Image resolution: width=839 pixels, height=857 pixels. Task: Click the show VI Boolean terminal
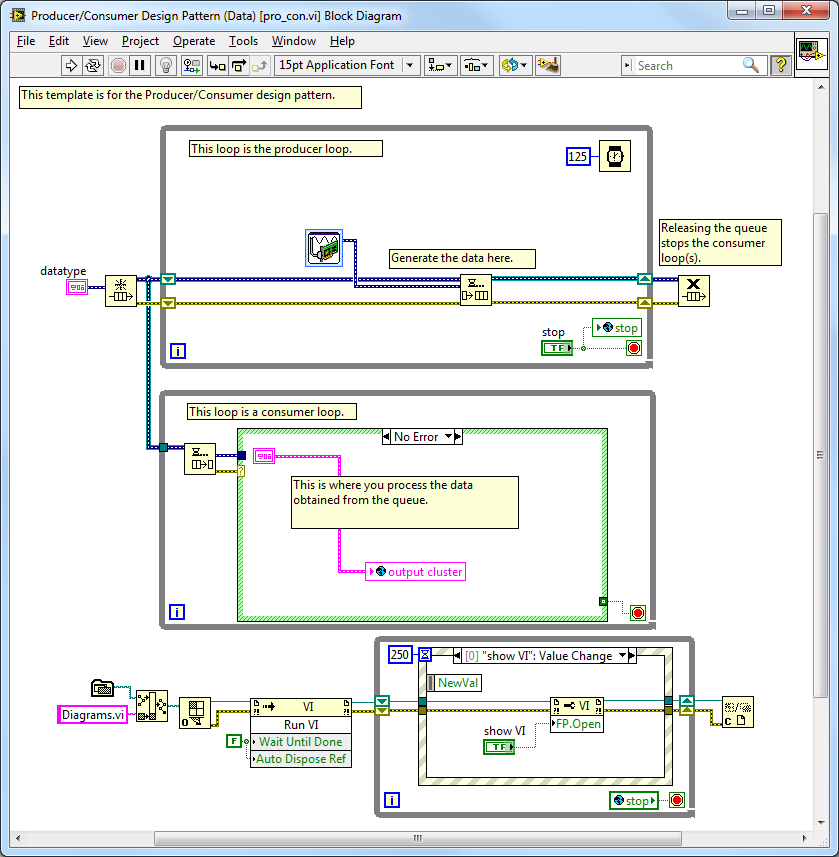(x=499, y=747)
